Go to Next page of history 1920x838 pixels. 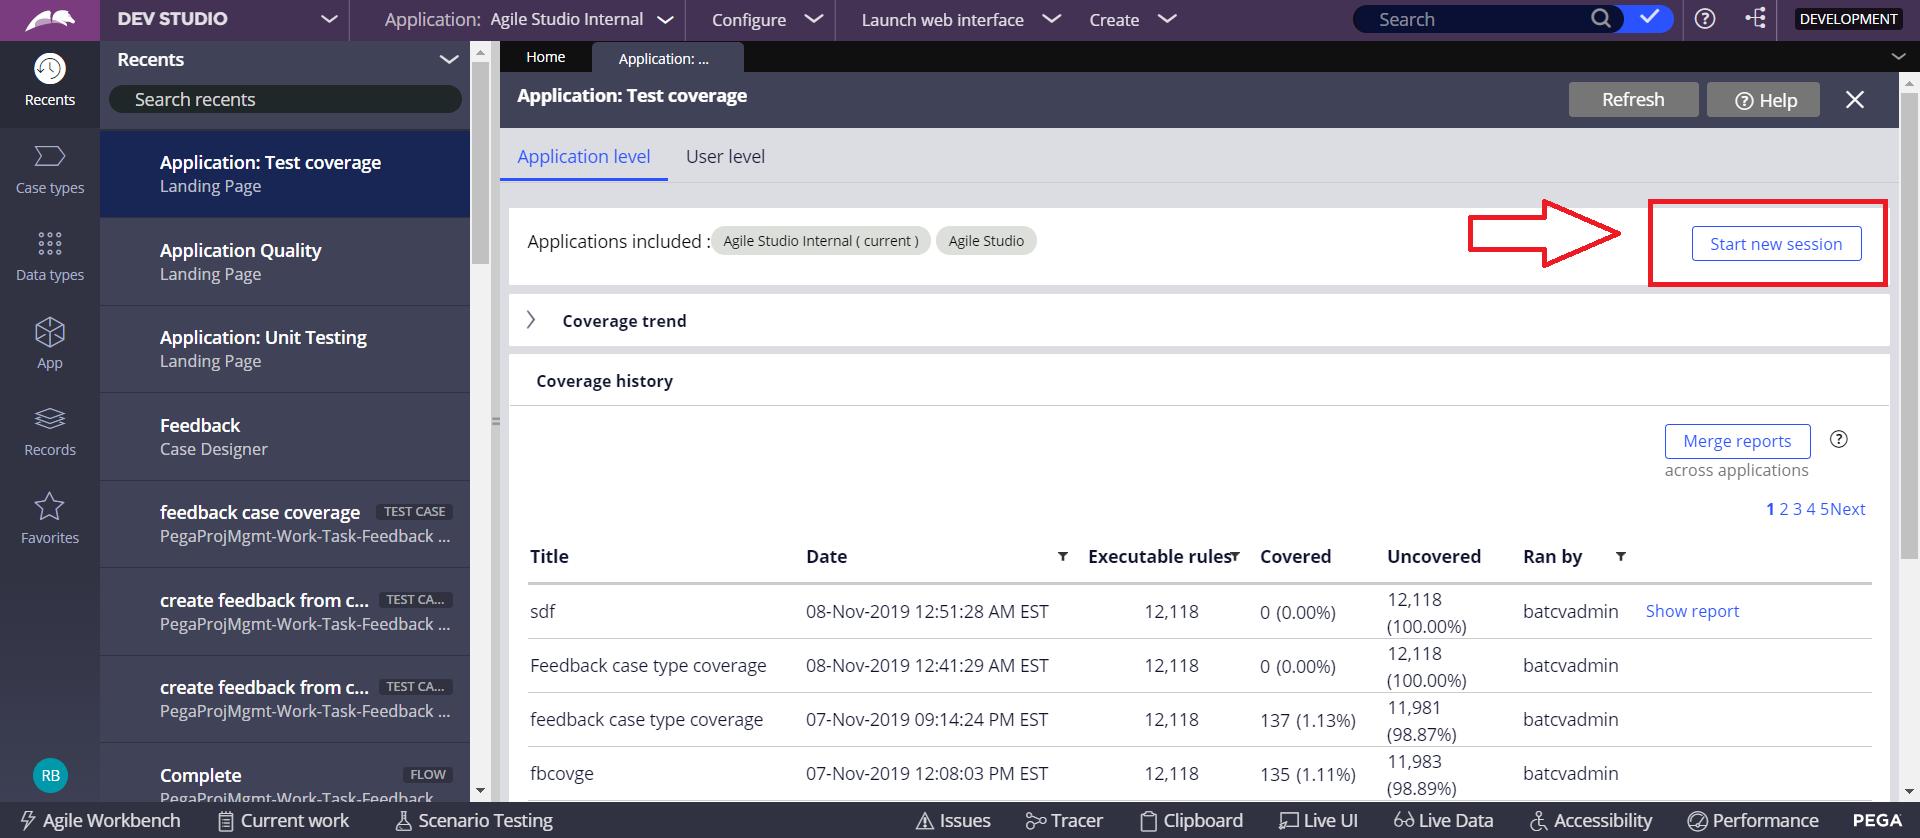coord(1848,509)
